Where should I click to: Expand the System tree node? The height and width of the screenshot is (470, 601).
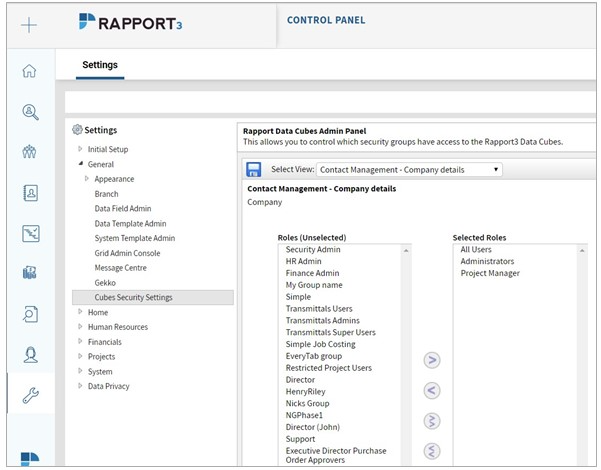[x=80, y=371]
